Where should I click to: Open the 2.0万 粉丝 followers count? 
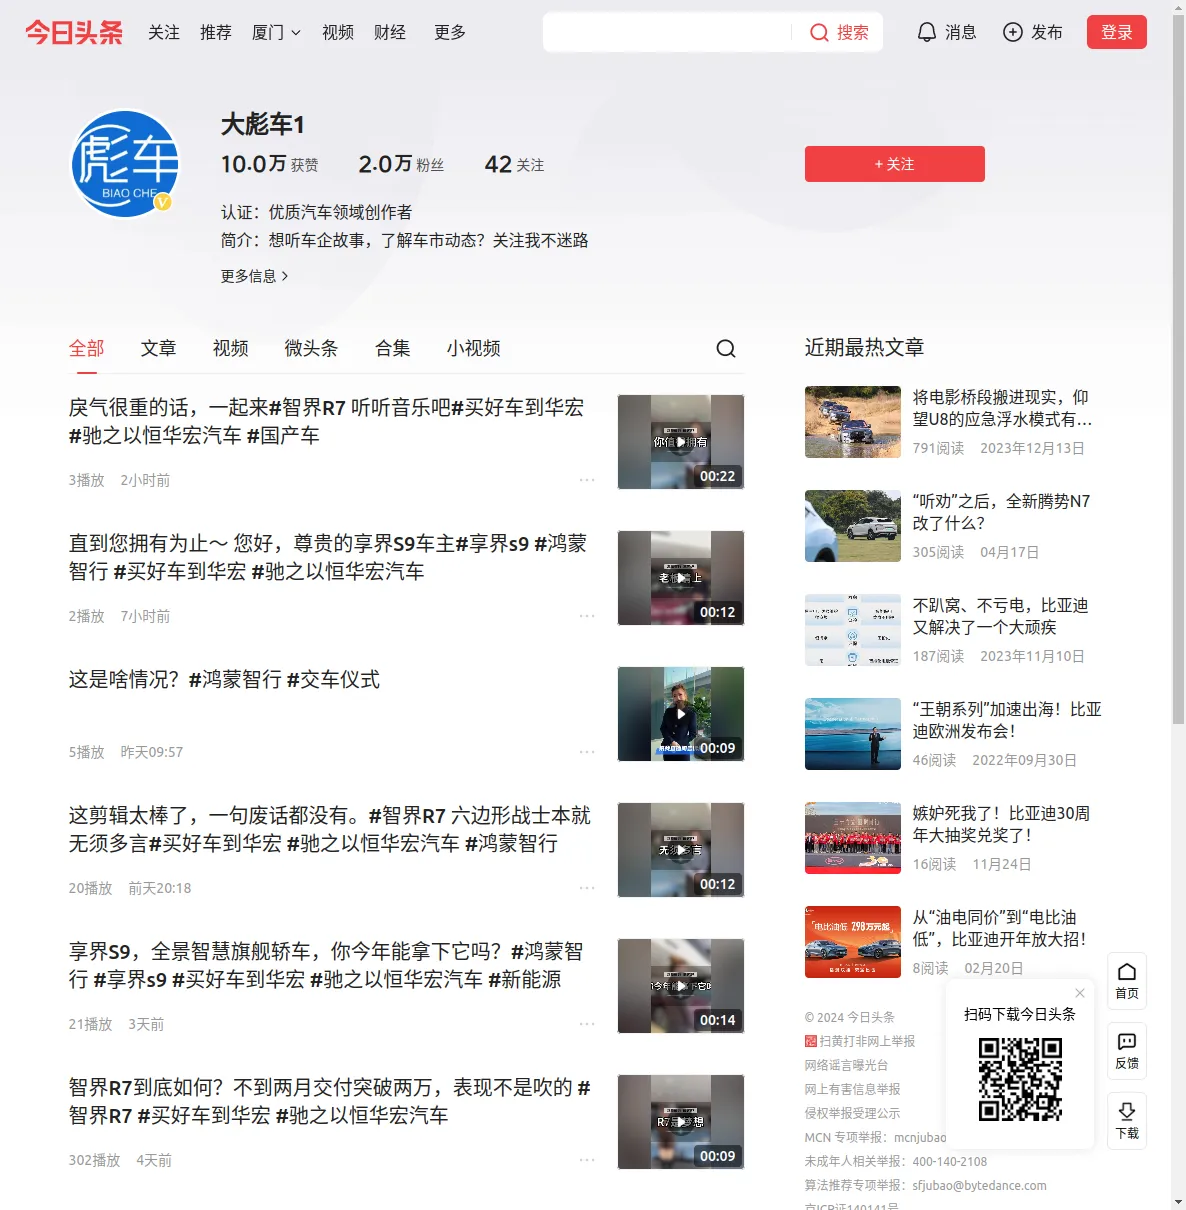pos(402,164)
